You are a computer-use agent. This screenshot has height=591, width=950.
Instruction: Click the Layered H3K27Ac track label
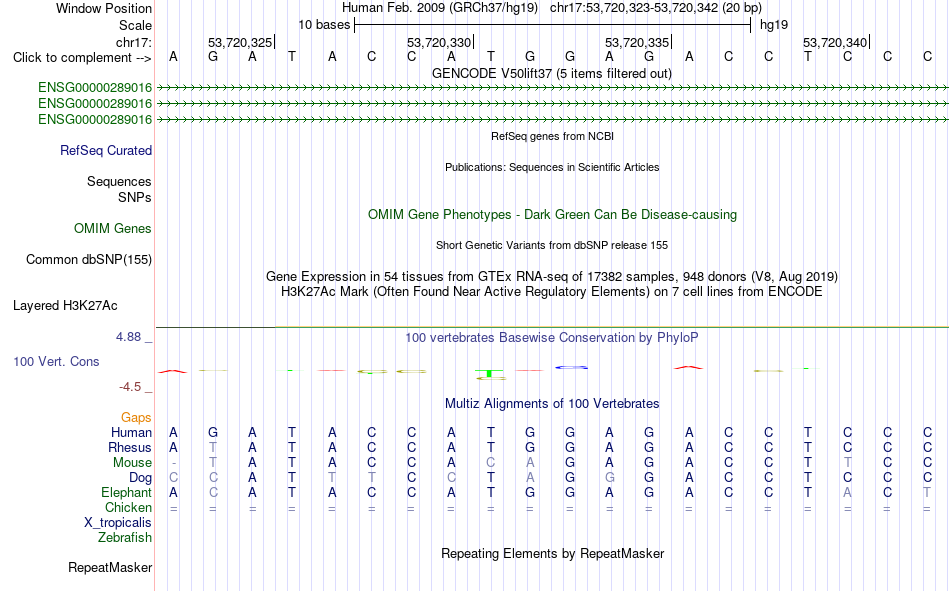65,306
